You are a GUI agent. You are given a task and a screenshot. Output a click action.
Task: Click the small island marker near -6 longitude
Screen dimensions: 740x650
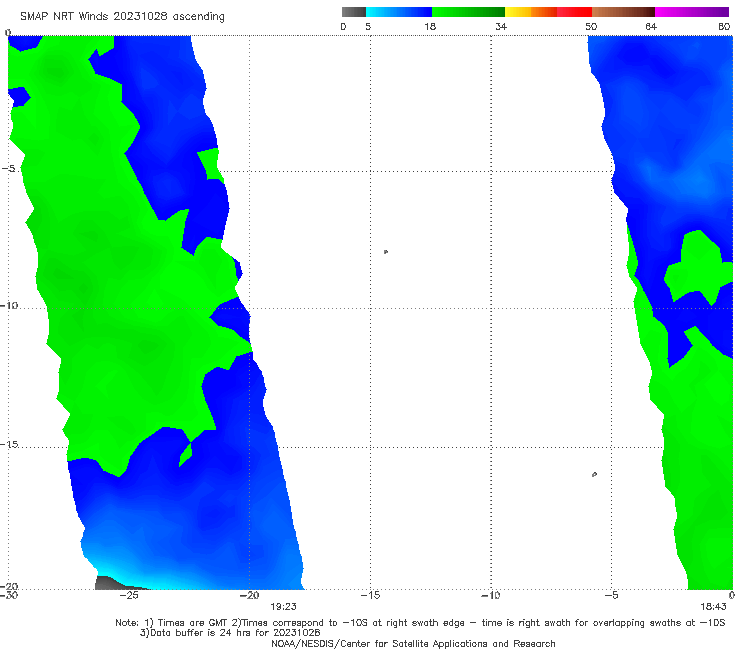pyautogui.click(x=594, y=474)
